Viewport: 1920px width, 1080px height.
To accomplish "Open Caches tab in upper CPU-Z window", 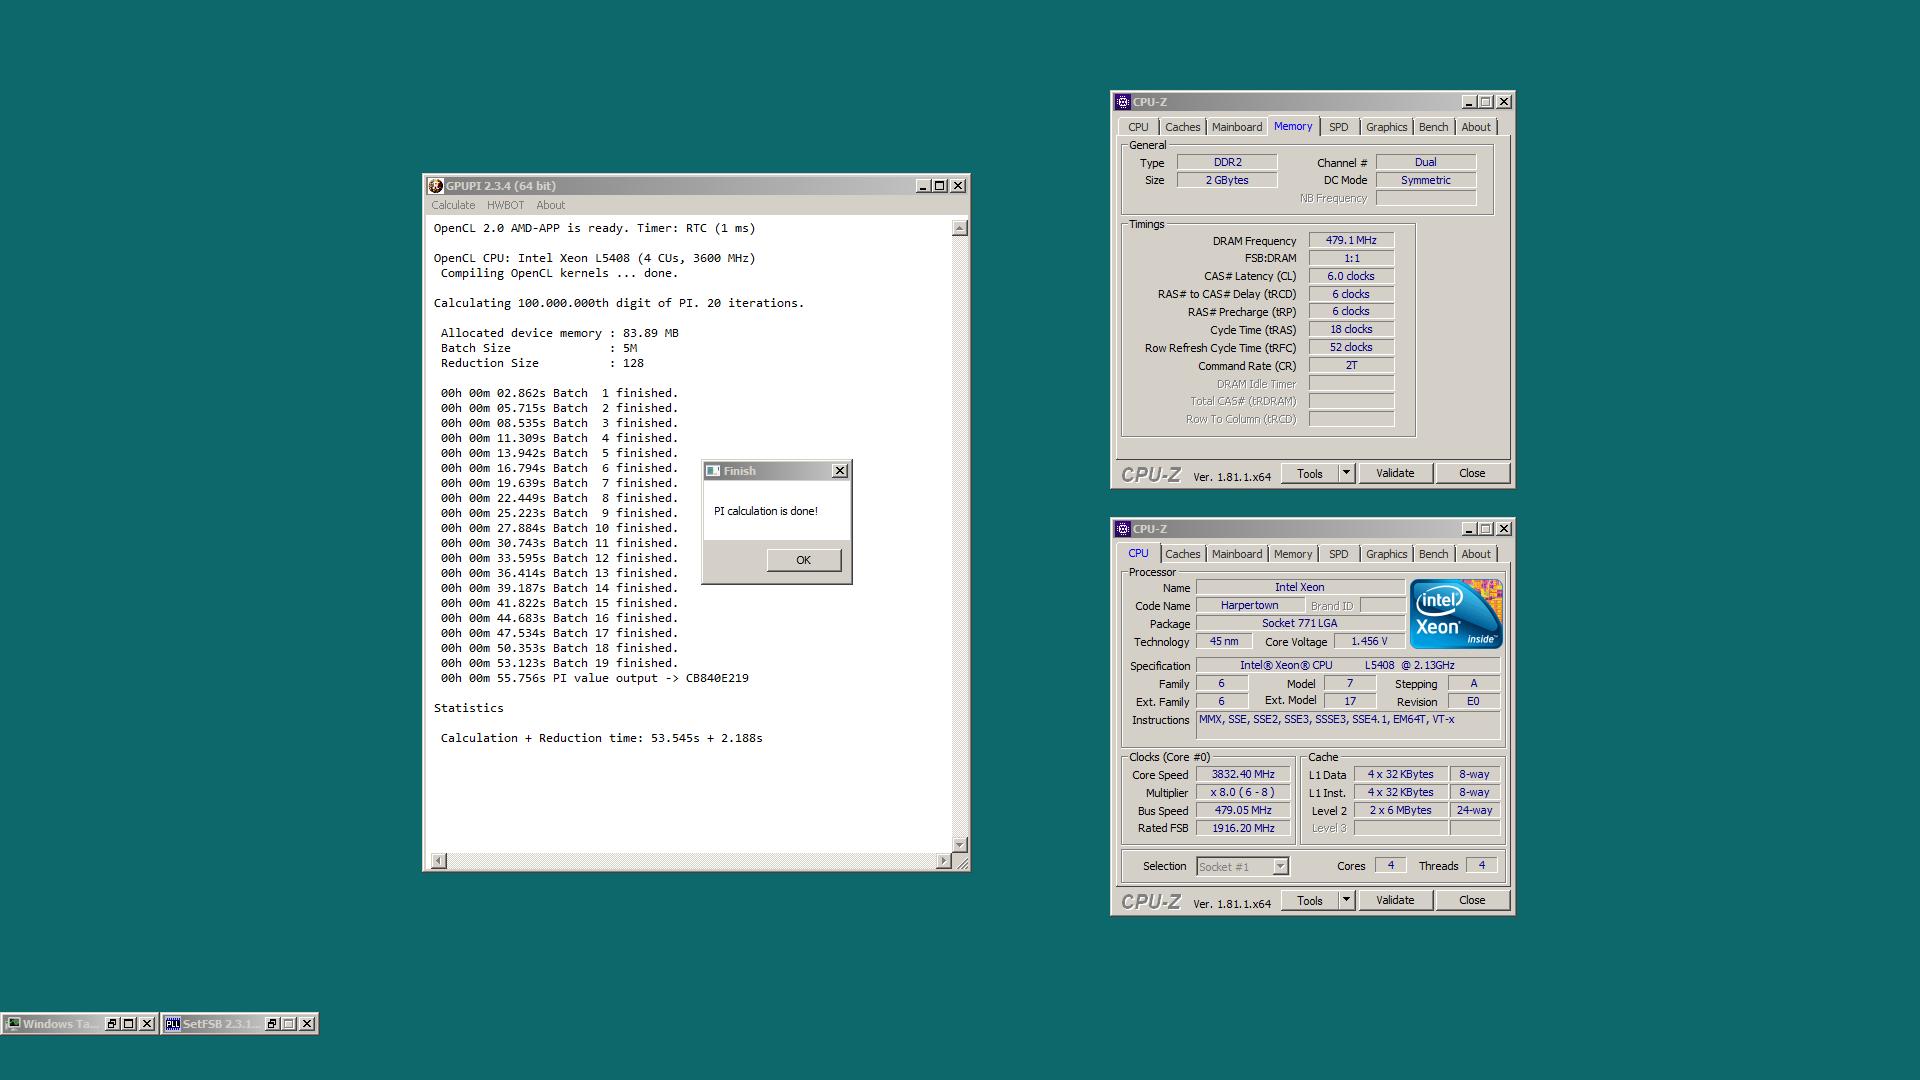I will pos(1182,127).
